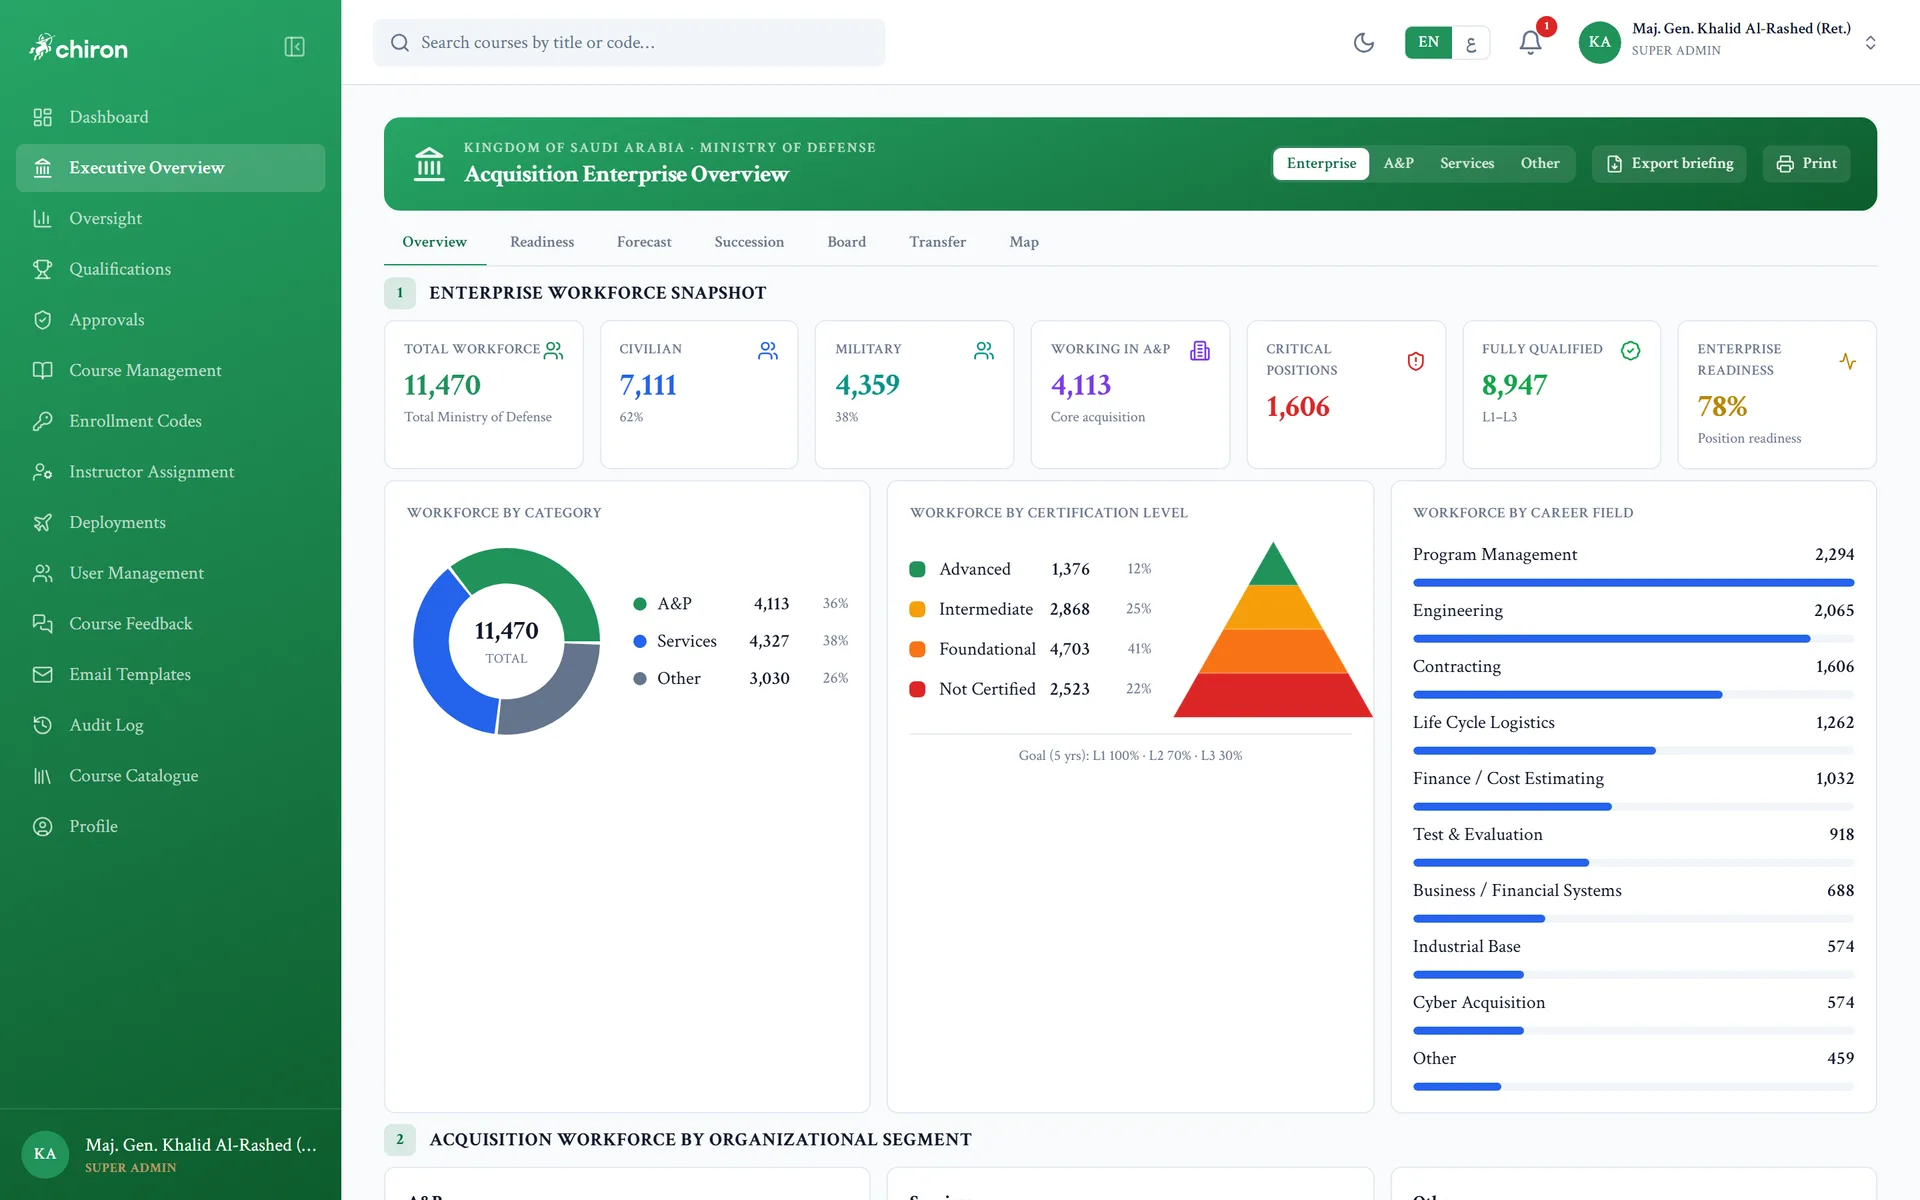Select Other scope filter
Image resolution: width=1920 pixels, height=1200 pixels.
[1540, 163]
